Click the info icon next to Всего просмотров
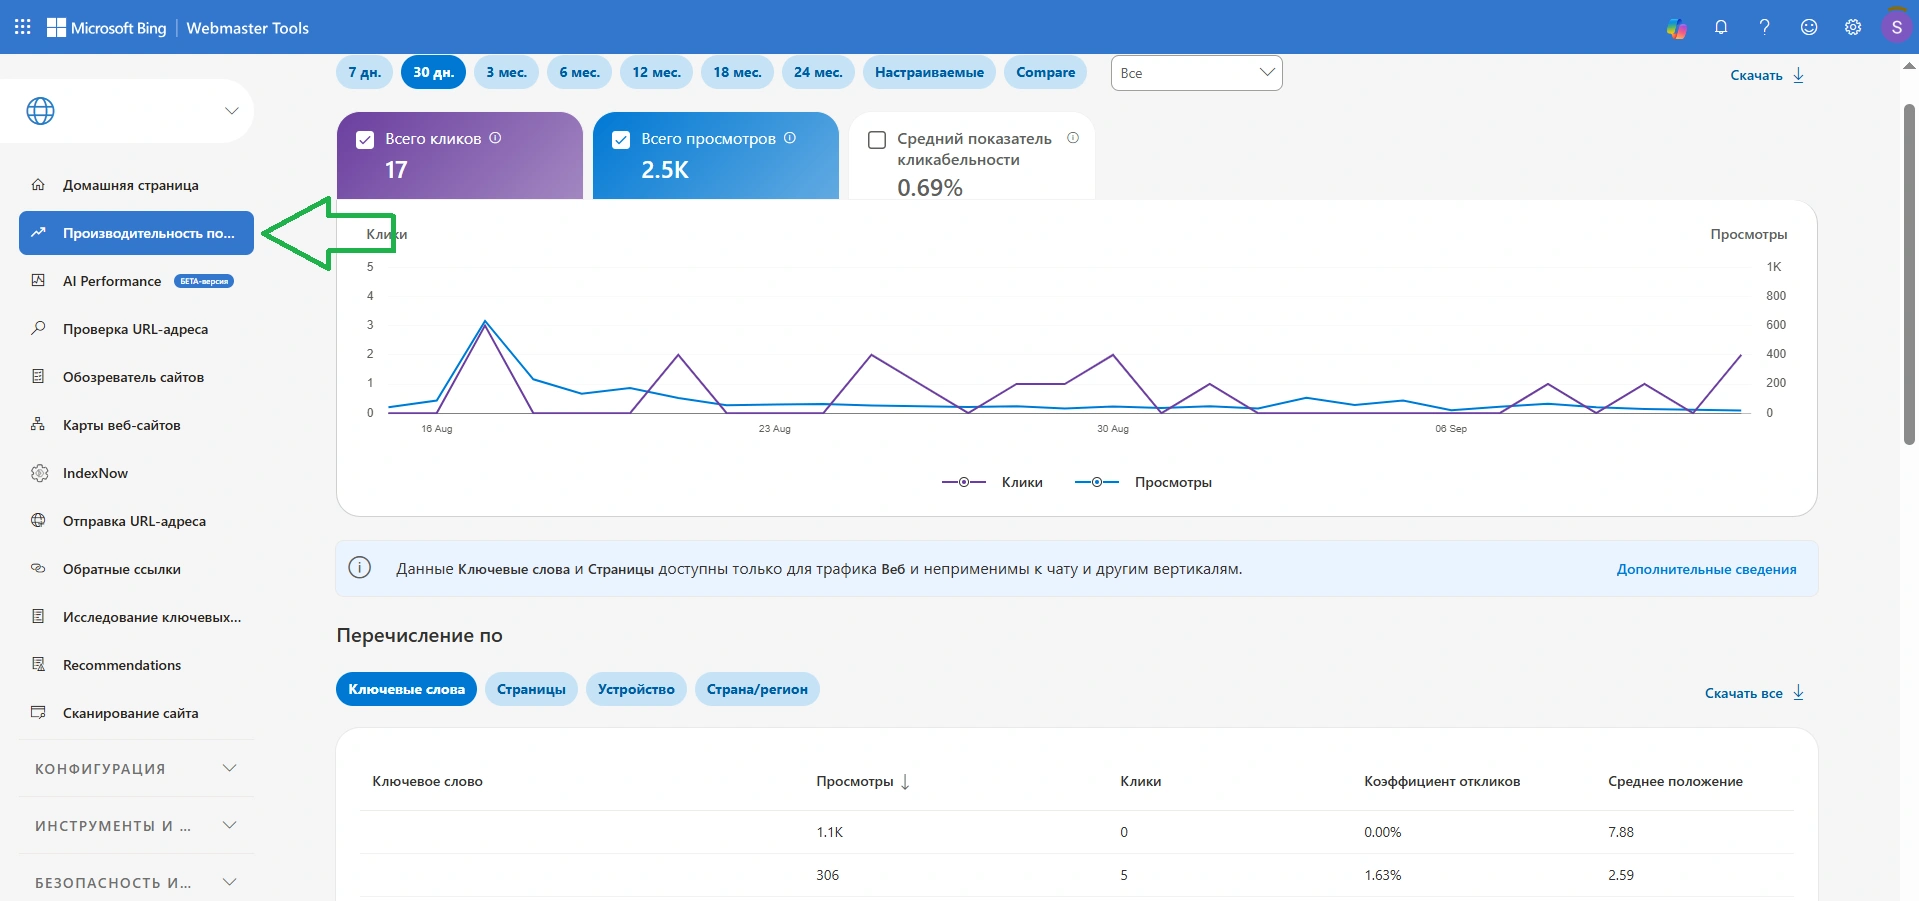Image resolution: width=1919 pixels, height=901 pixels. coord(790,138)
